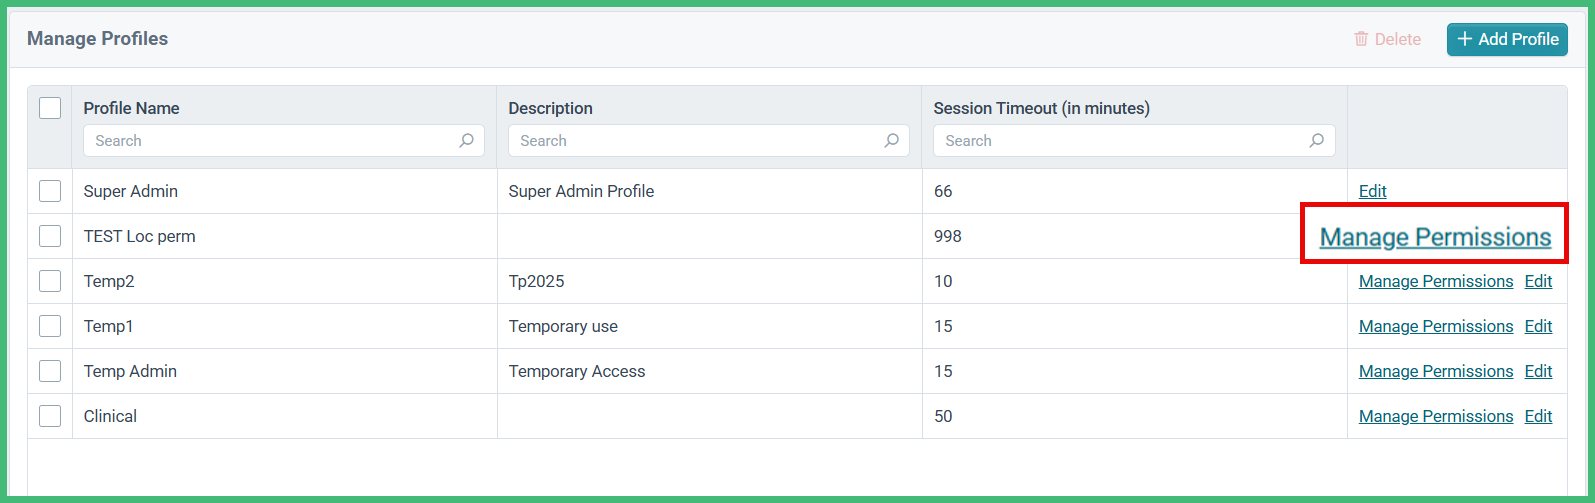This screenshot has width=1595, height=503.
Task: Open Manage Permissions for Clinical profile
Action: click(1436, 416)
